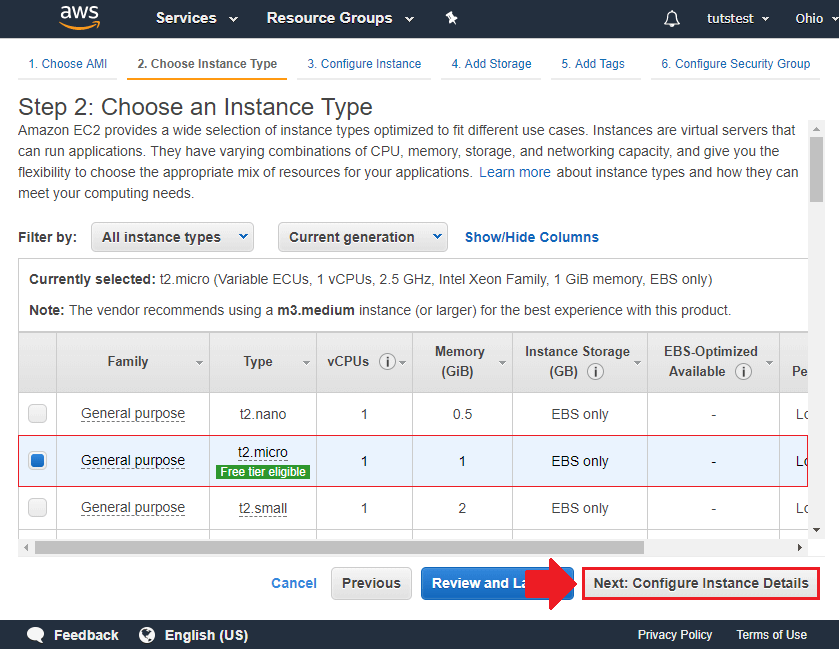Click the vertical scrollbar thumb
Image resolution: width=839 pixels, height=649 pixels.
click(816, 169)
